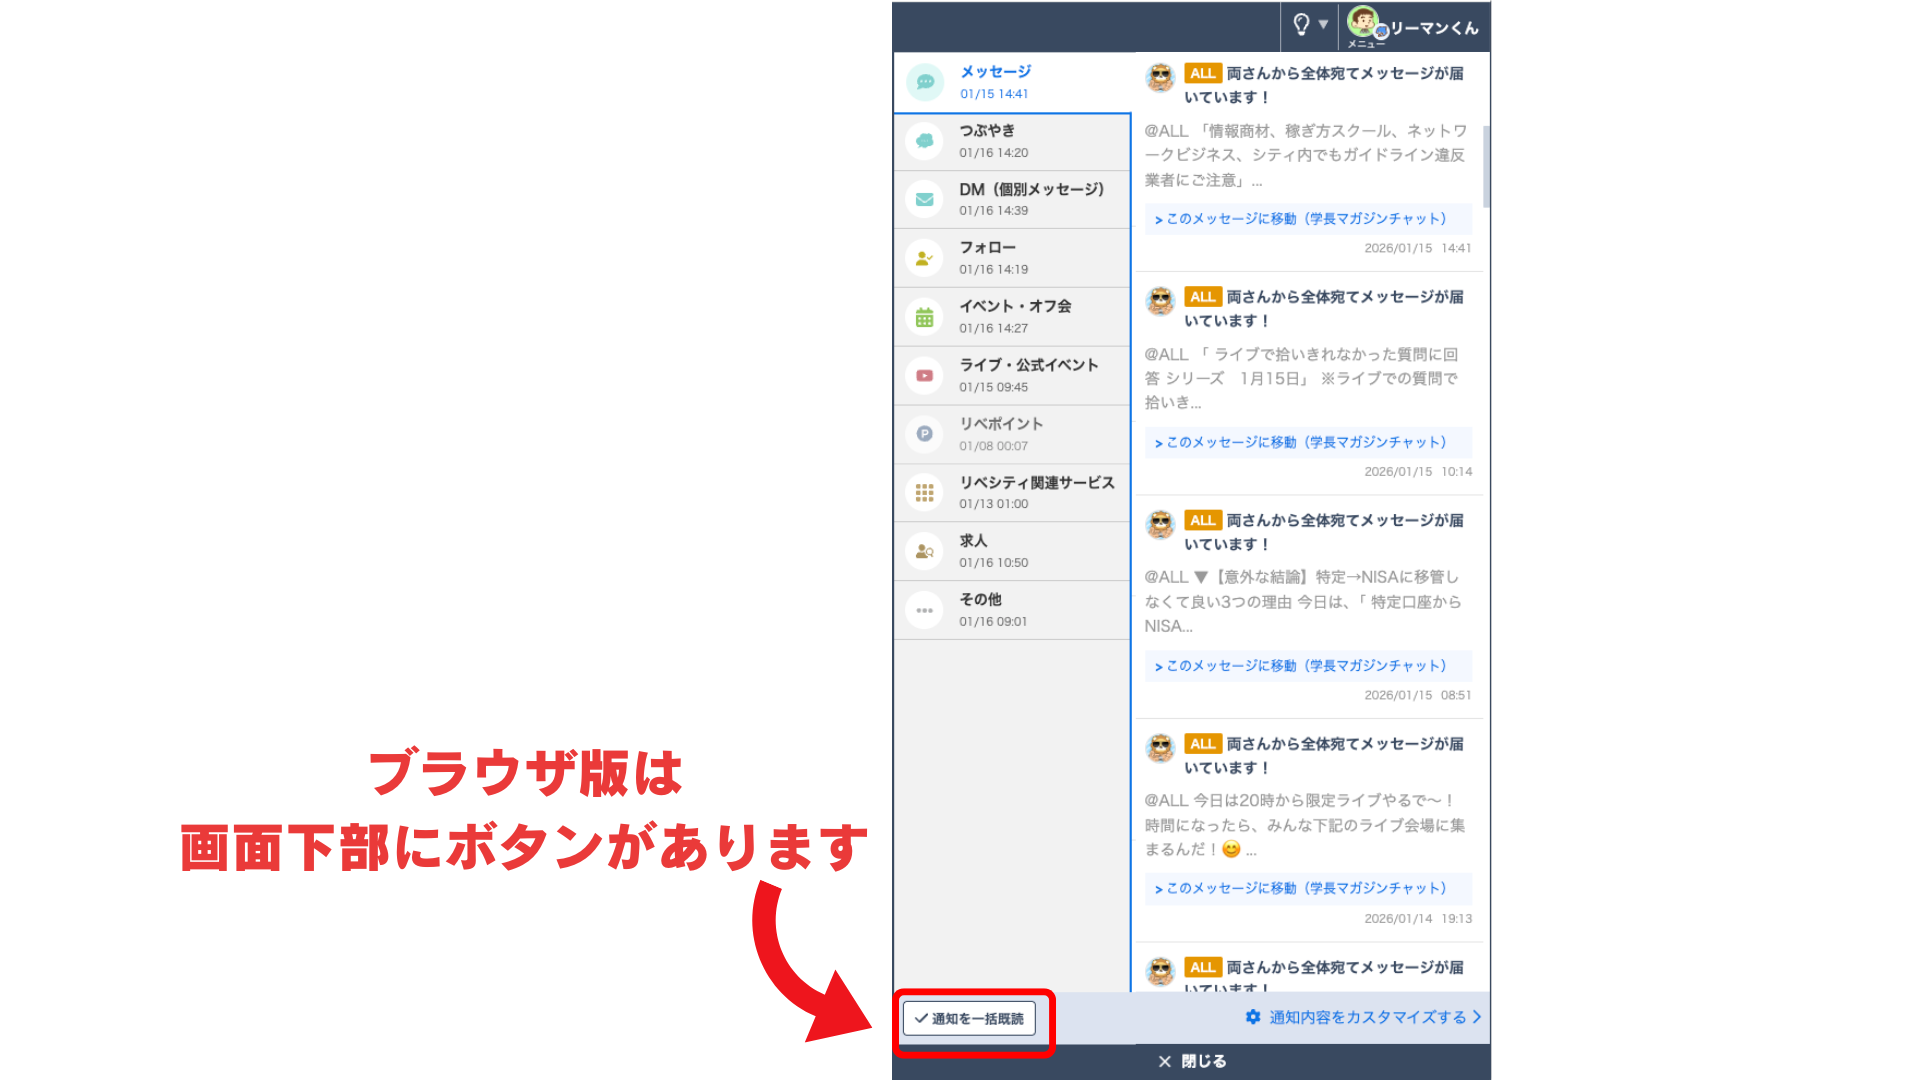Click the つぶやき speech bubble icon
Screen dimensions: 1920x1080
point(924,141)
